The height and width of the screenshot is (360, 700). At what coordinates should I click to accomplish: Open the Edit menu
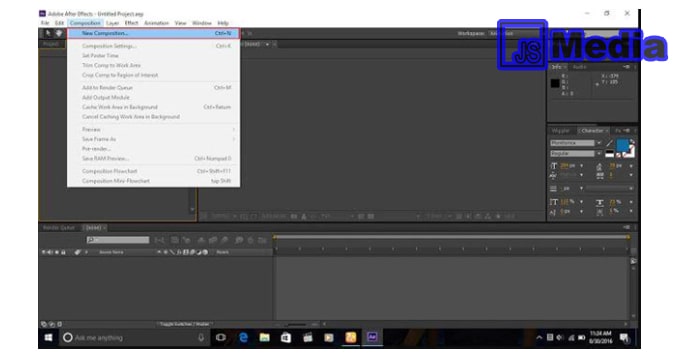coord(59,23)
